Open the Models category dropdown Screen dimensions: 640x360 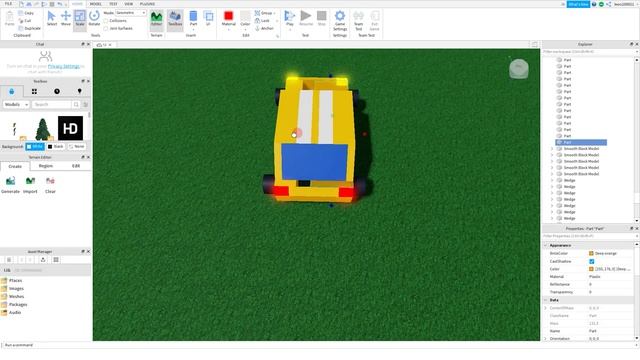click(x=16, y=104)
